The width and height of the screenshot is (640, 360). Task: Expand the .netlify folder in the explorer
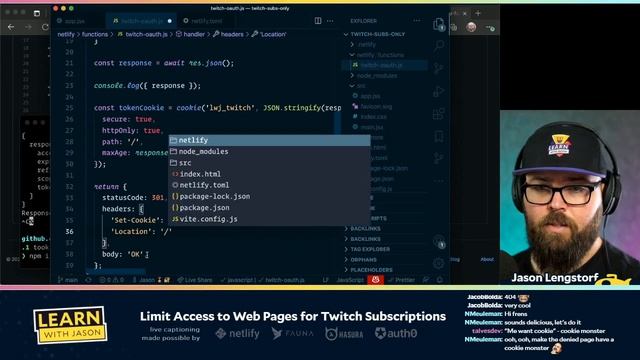tap(384, 44)
